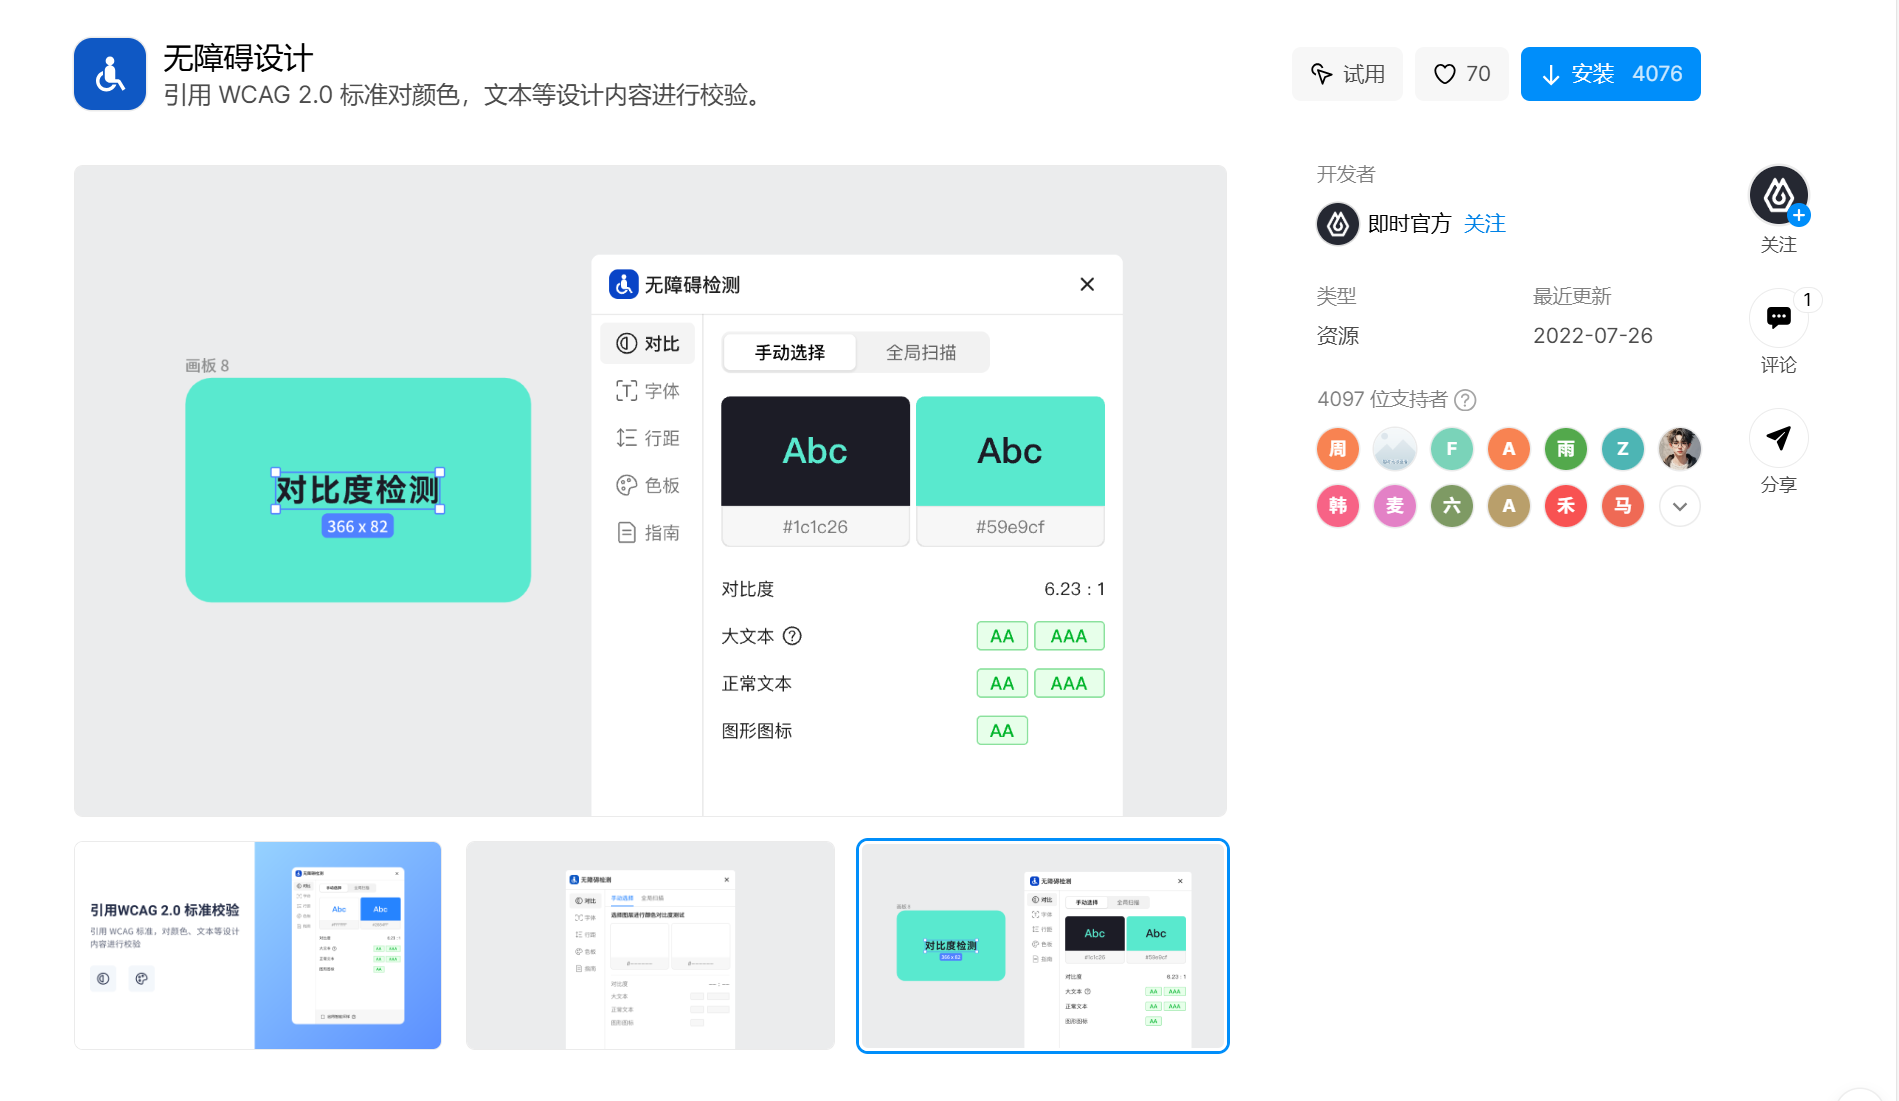Image resolution: width=1899 pixels, height=1101 pixels.
Task: Expand the supporters list chevron
Action: 1680,506
